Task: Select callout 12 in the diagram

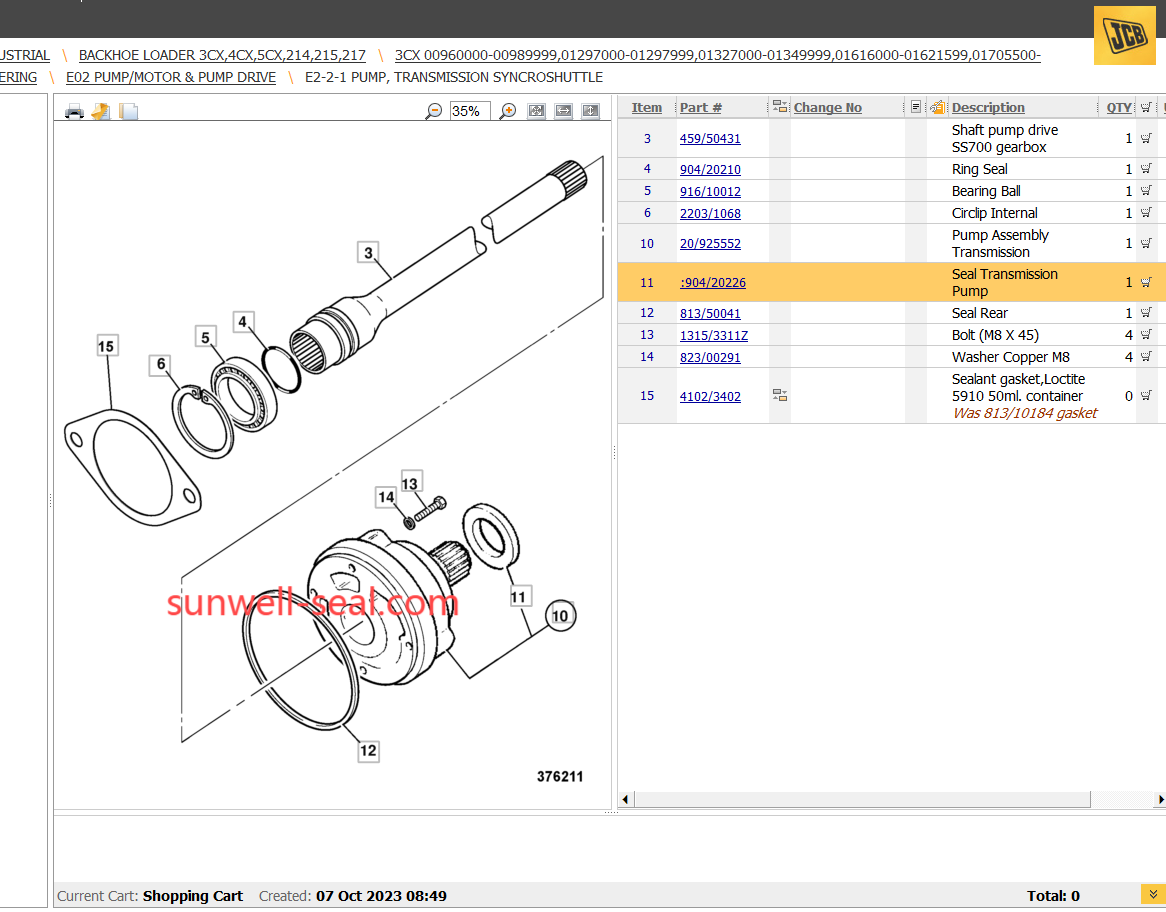Action: 368,750
